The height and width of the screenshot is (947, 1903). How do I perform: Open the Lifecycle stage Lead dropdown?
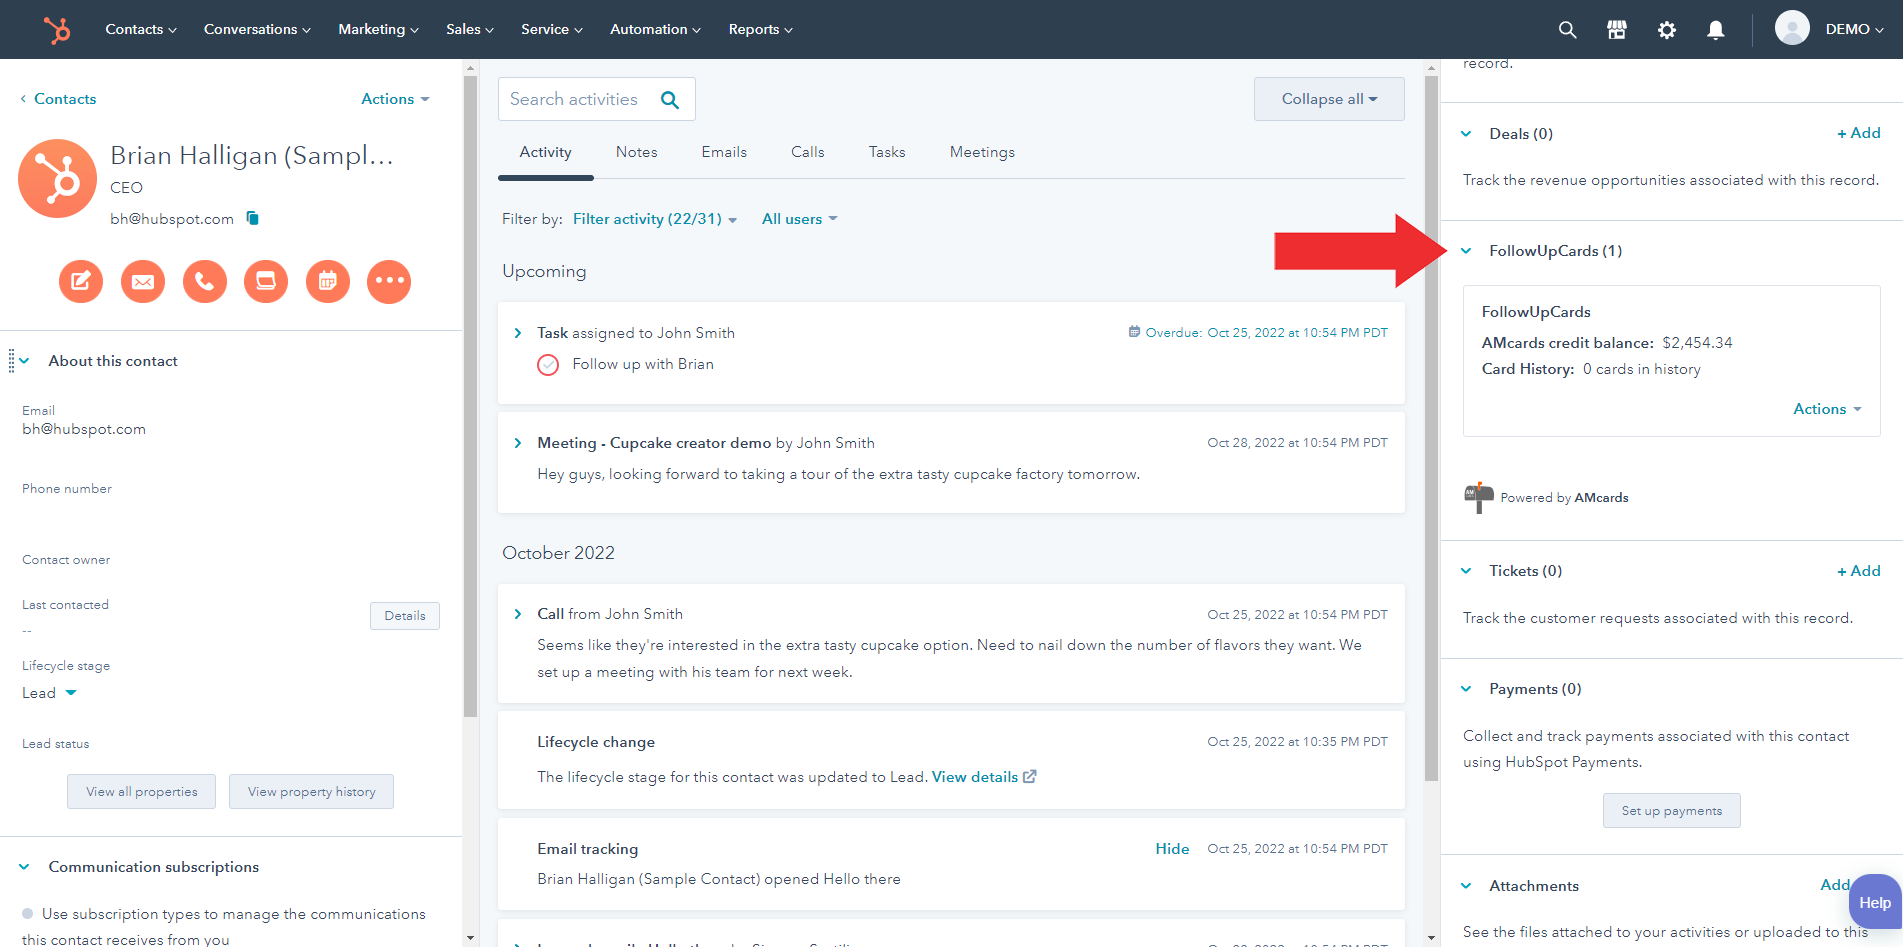pyautogui.click(x=49, y=693)
